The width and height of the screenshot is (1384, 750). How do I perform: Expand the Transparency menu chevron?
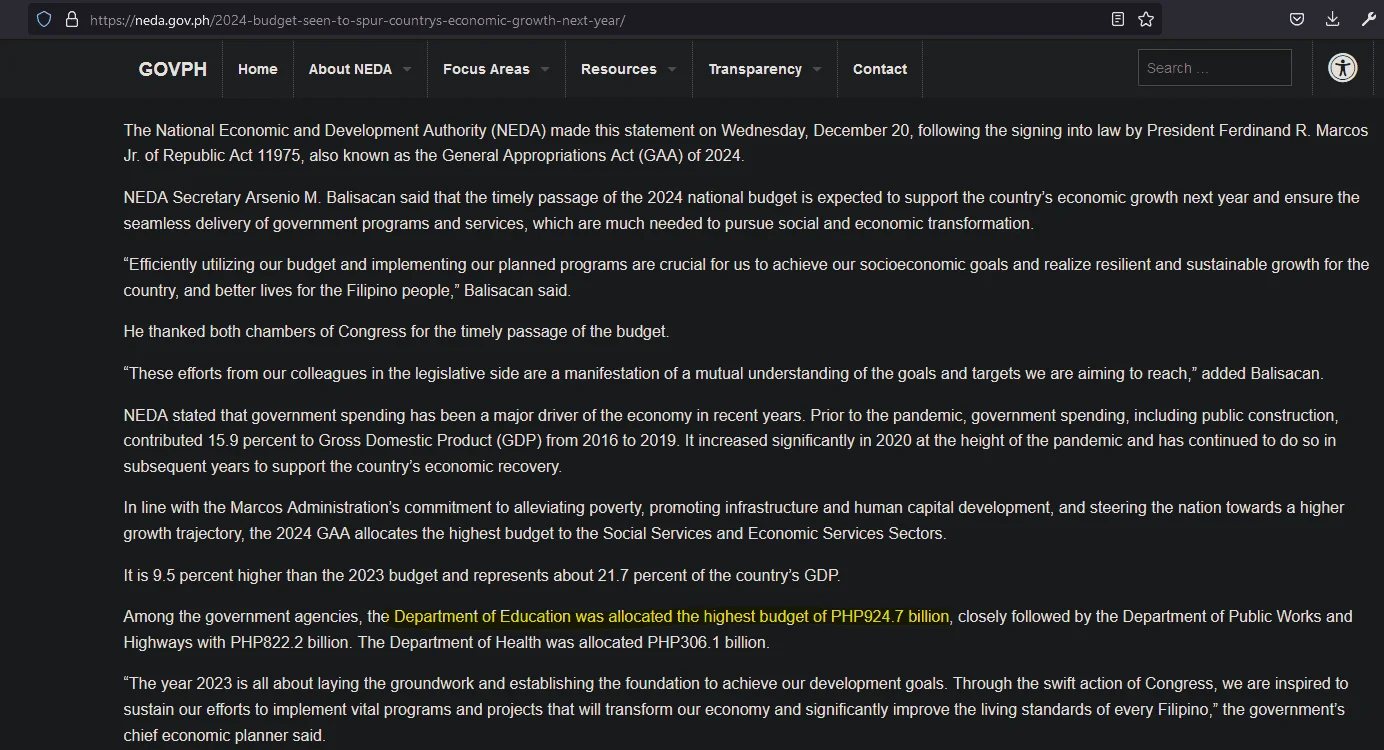click(817, 69)
